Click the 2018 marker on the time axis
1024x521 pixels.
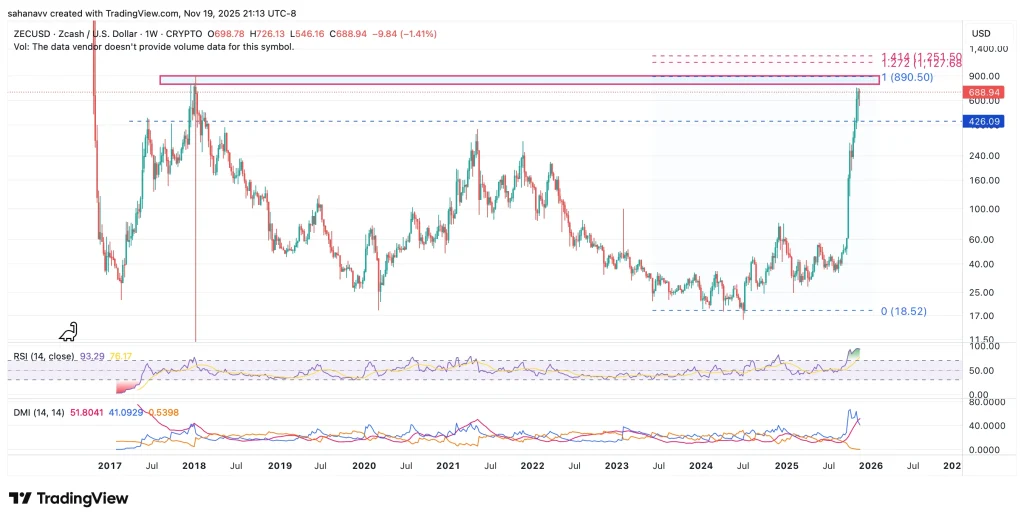pos(194,466)
